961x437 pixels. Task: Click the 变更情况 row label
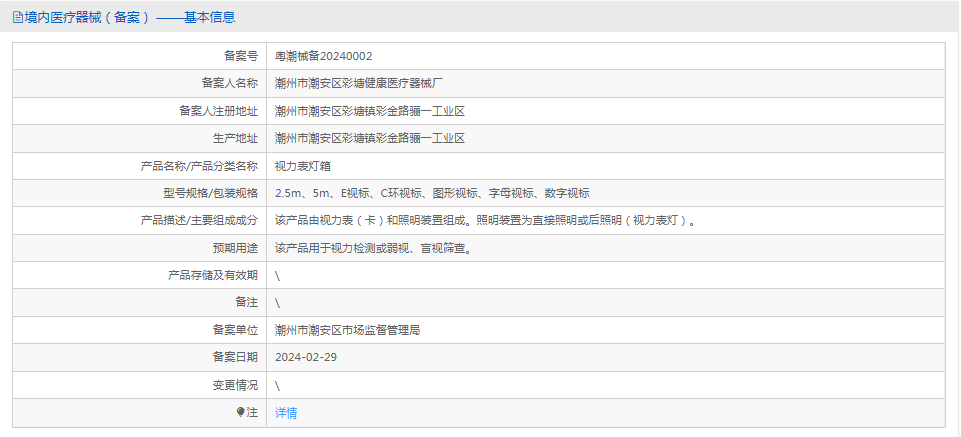click(x=234, y=384)
